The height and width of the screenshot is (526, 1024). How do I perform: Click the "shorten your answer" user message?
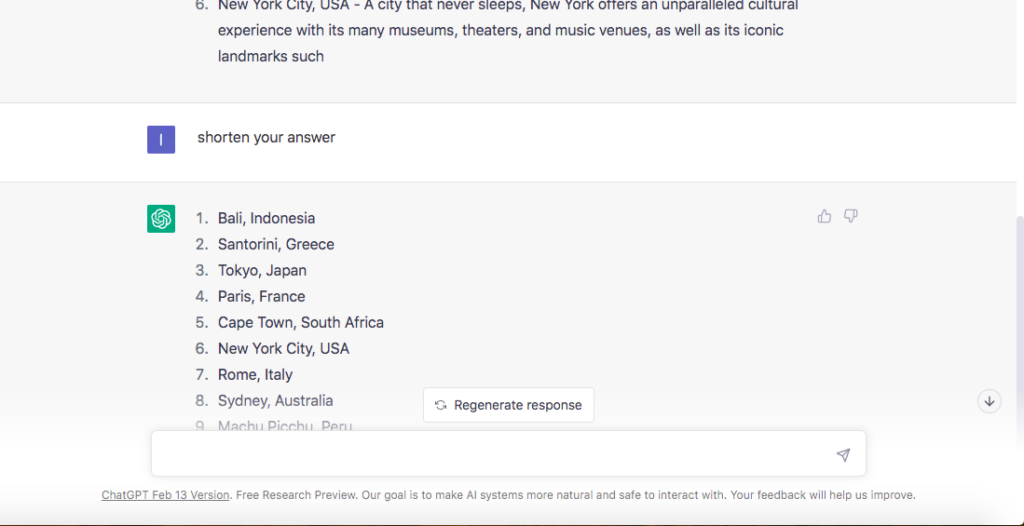click(x=266, y=137)
